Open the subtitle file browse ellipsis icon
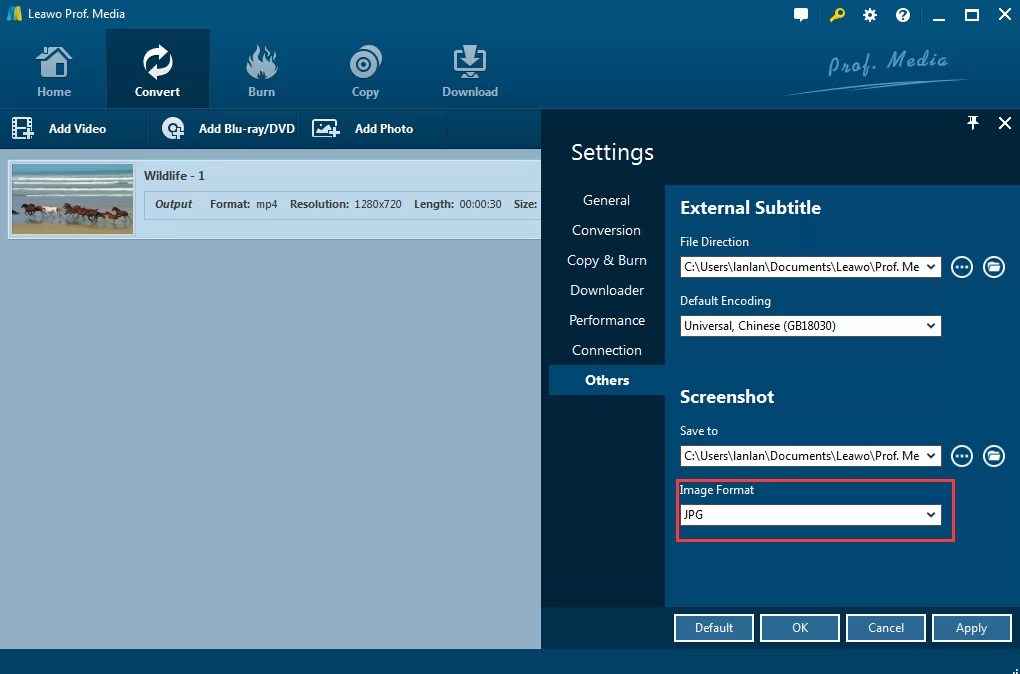 [961, 267]
